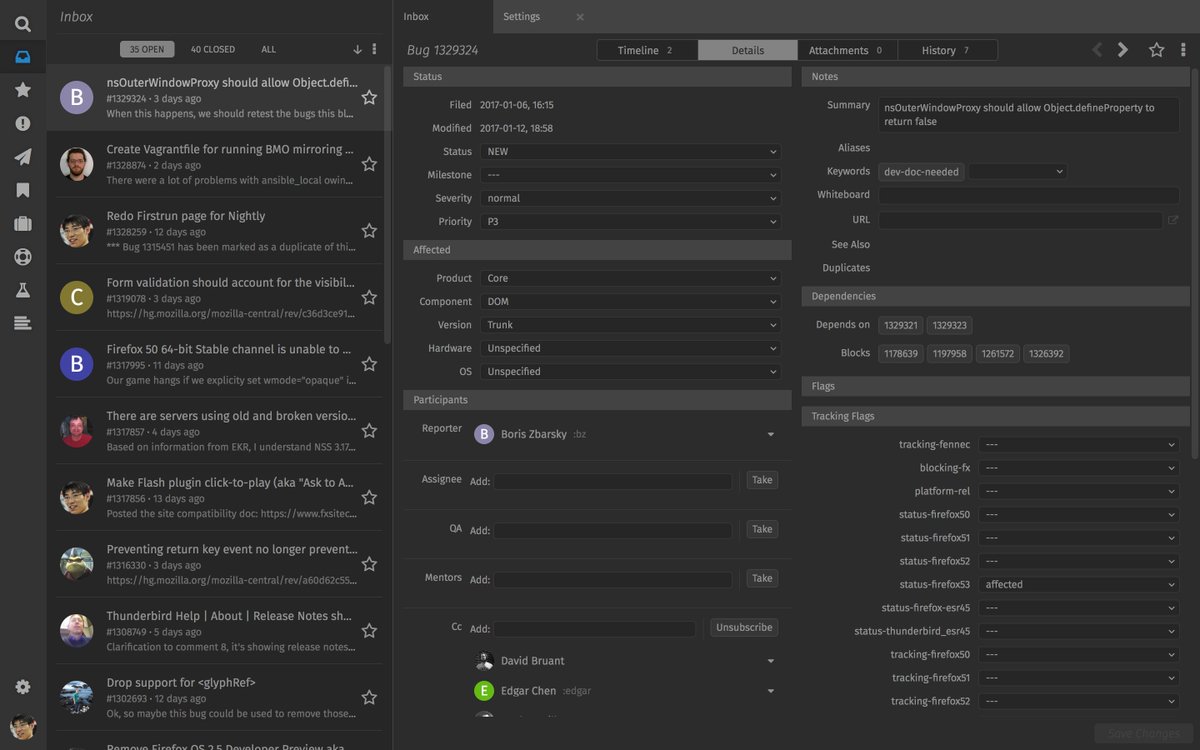Open blocked bug 1178639
Viewport: 1200px width, 750px height.
pyautogui.click(x=901, y=353)
